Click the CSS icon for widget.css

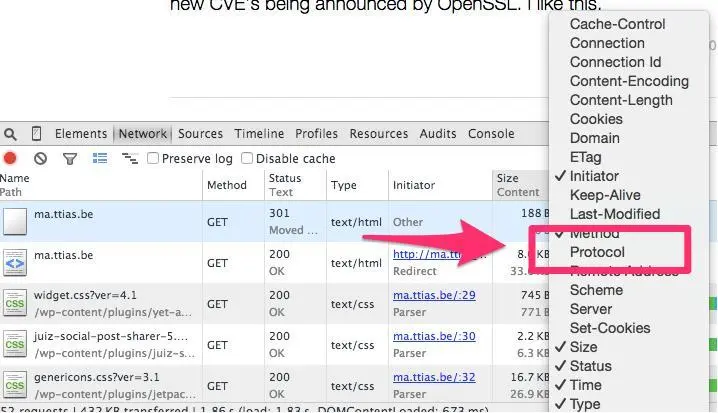click(x=15, y=304)
